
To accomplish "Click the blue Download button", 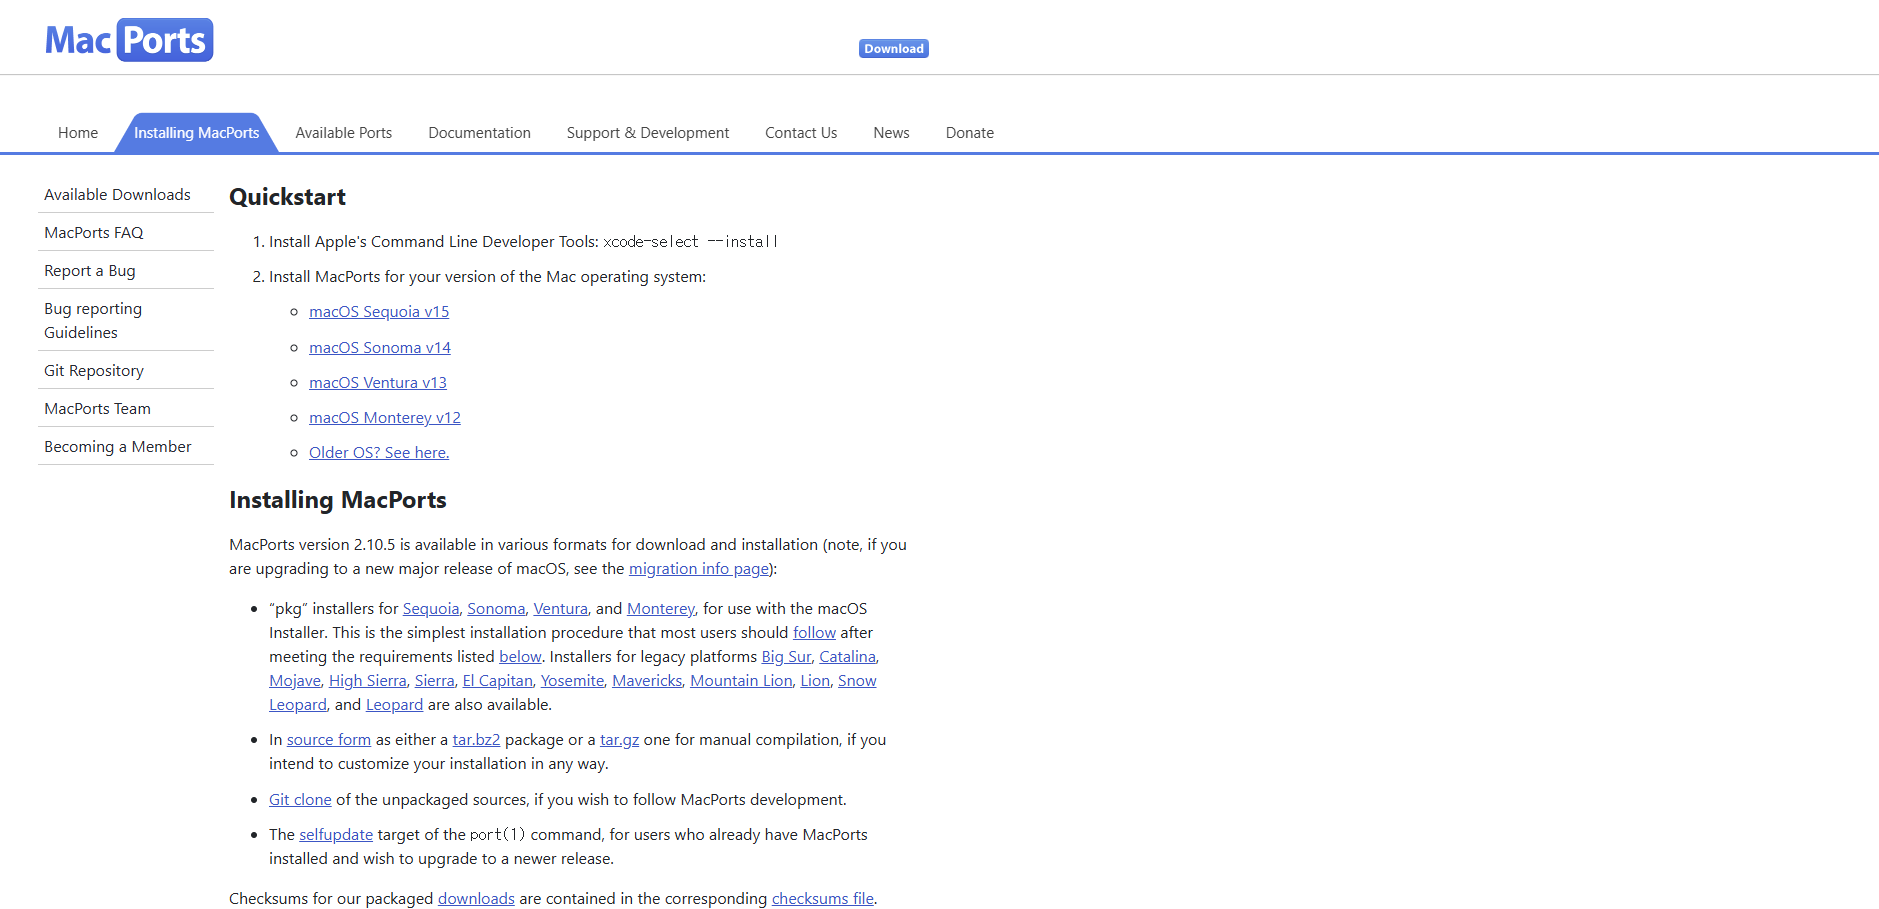I will click(893, 48).
